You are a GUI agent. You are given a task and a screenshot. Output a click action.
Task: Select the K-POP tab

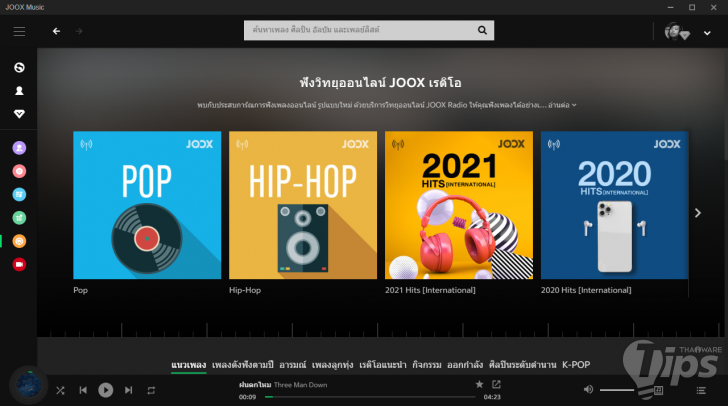tap(576, 365)
